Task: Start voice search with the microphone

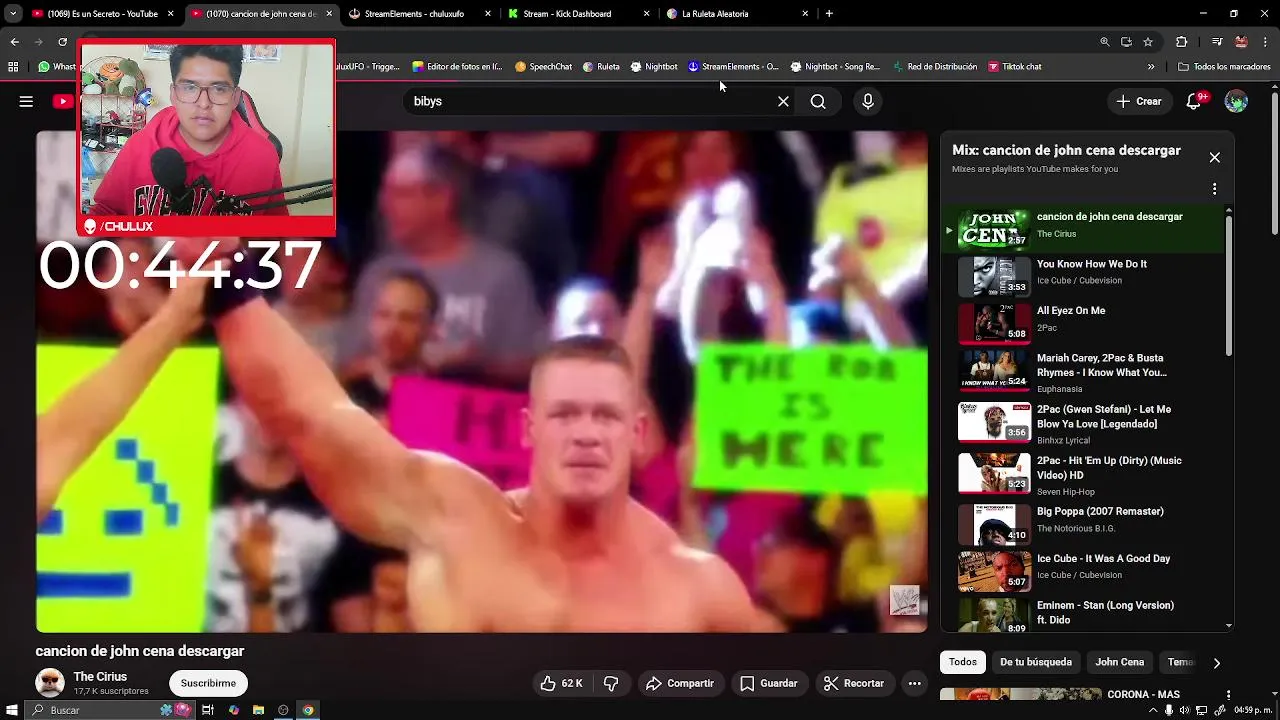Action: click(868, 101)
